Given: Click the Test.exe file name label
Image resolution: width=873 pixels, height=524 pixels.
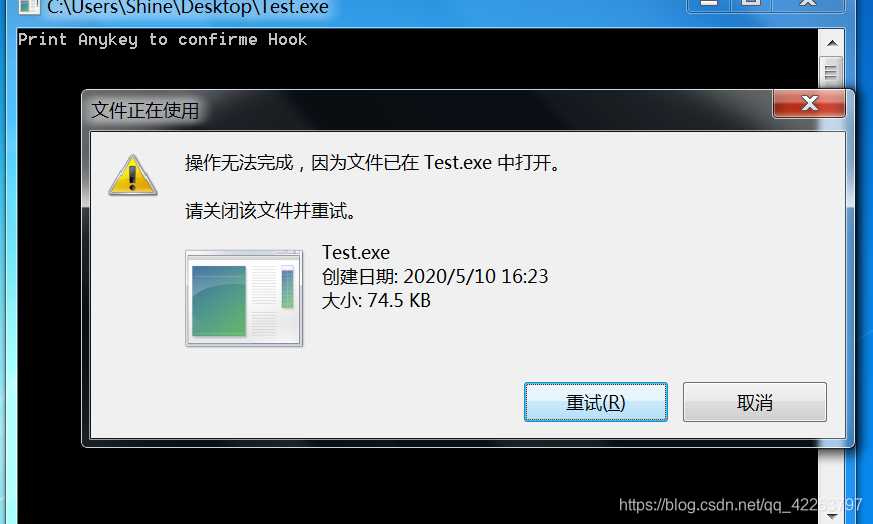Looking at the screenshot, I should click(356, 253).
